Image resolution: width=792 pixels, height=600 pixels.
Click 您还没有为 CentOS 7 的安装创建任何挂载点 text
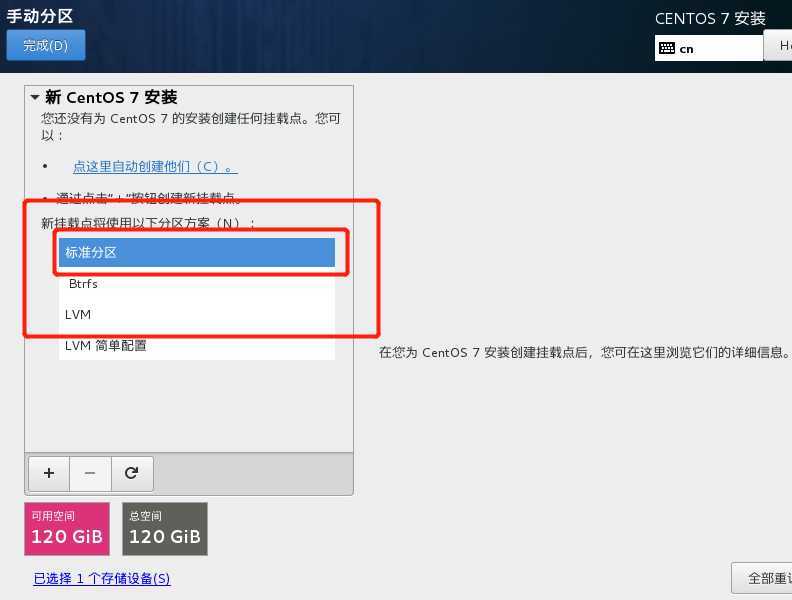click(190, 126)
